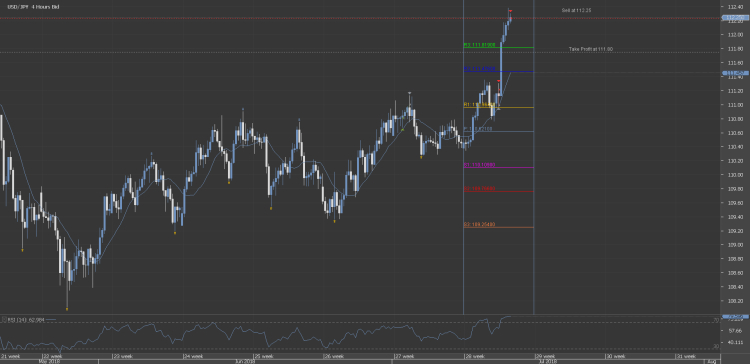Select the orange S3 support line
The image size is (750, 364).
(x=498, y=227)
